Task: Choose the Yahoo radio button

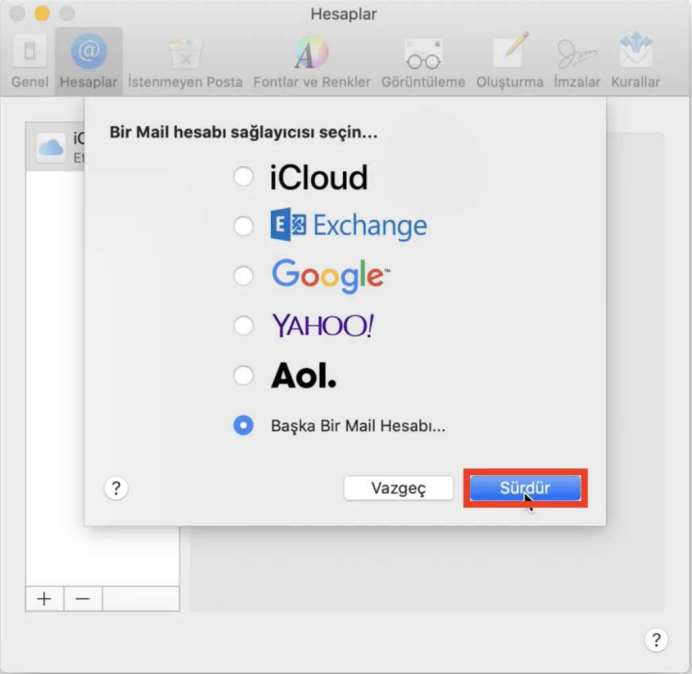Action: pyautogui.click(x=243, y=326)
